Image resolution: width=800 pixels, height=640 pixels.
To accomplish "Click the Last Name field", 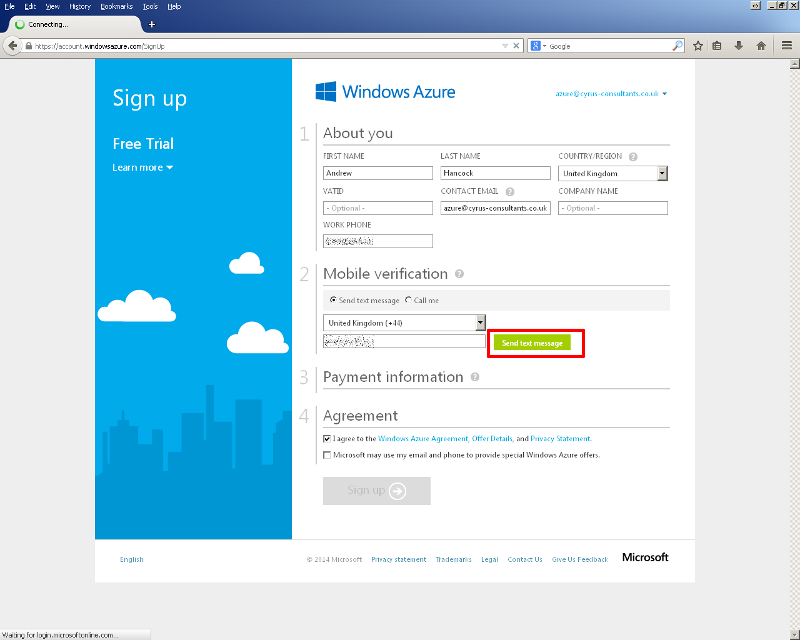I will coord(495,173).
